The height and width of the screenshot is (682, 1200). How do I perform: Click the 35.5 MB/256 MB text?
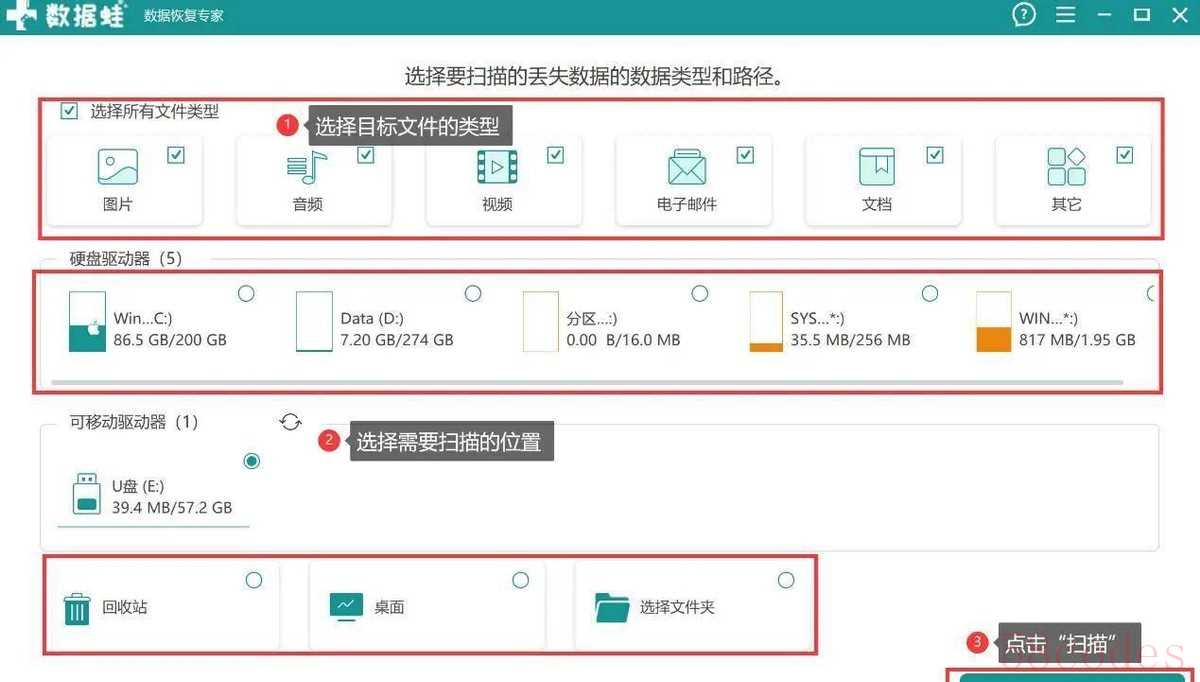(850, 340)
